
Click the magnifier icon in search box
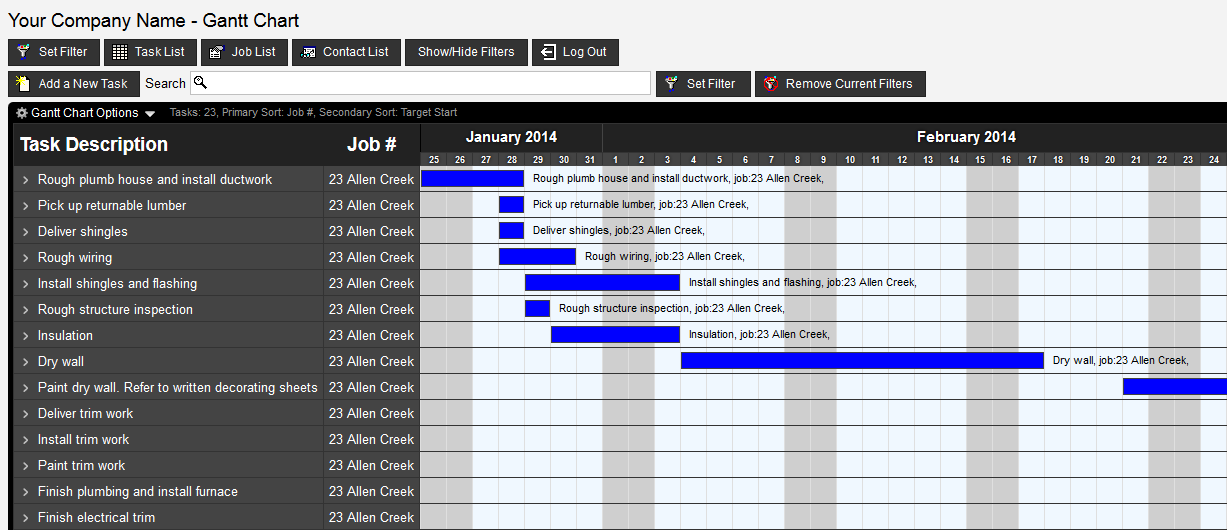[x=199, y=83]
